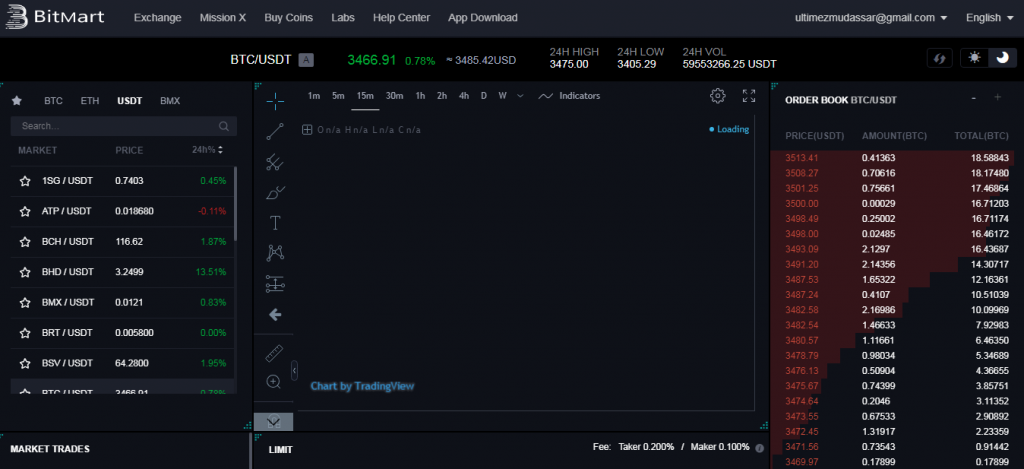Screen dimensions: 1024x469
Task: Select the trend line drawing tool
Action: 275,132
